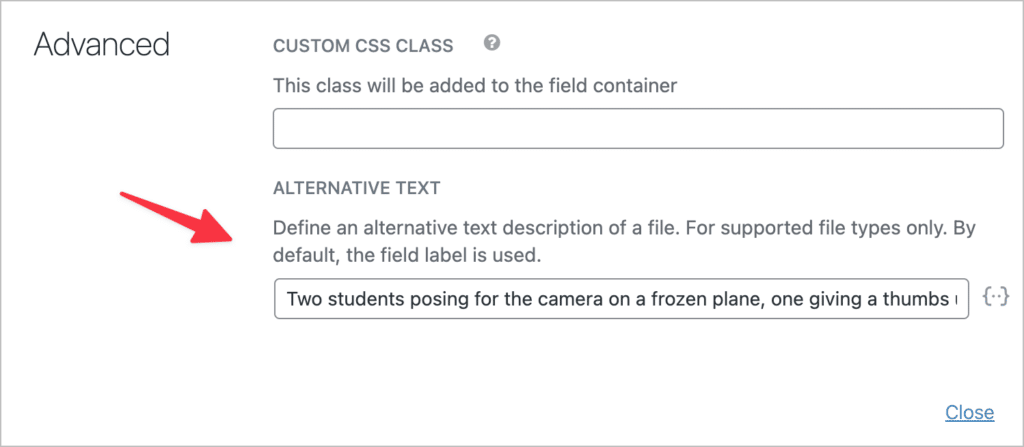
Task: Open merge tags picker beside alt text
Action: point(995,298)
